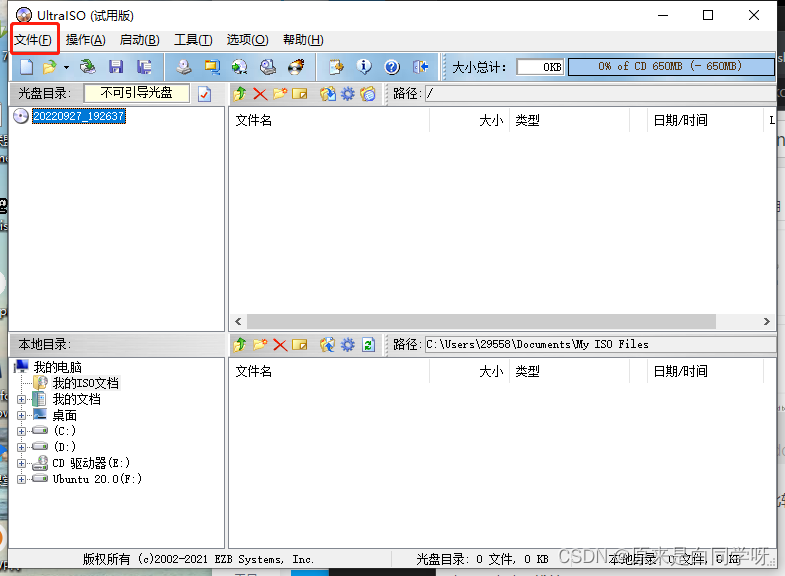Select disc volume 20220927_192637 in the tree
The width and height of the screenshot is (785, 576).
[79, 116]
